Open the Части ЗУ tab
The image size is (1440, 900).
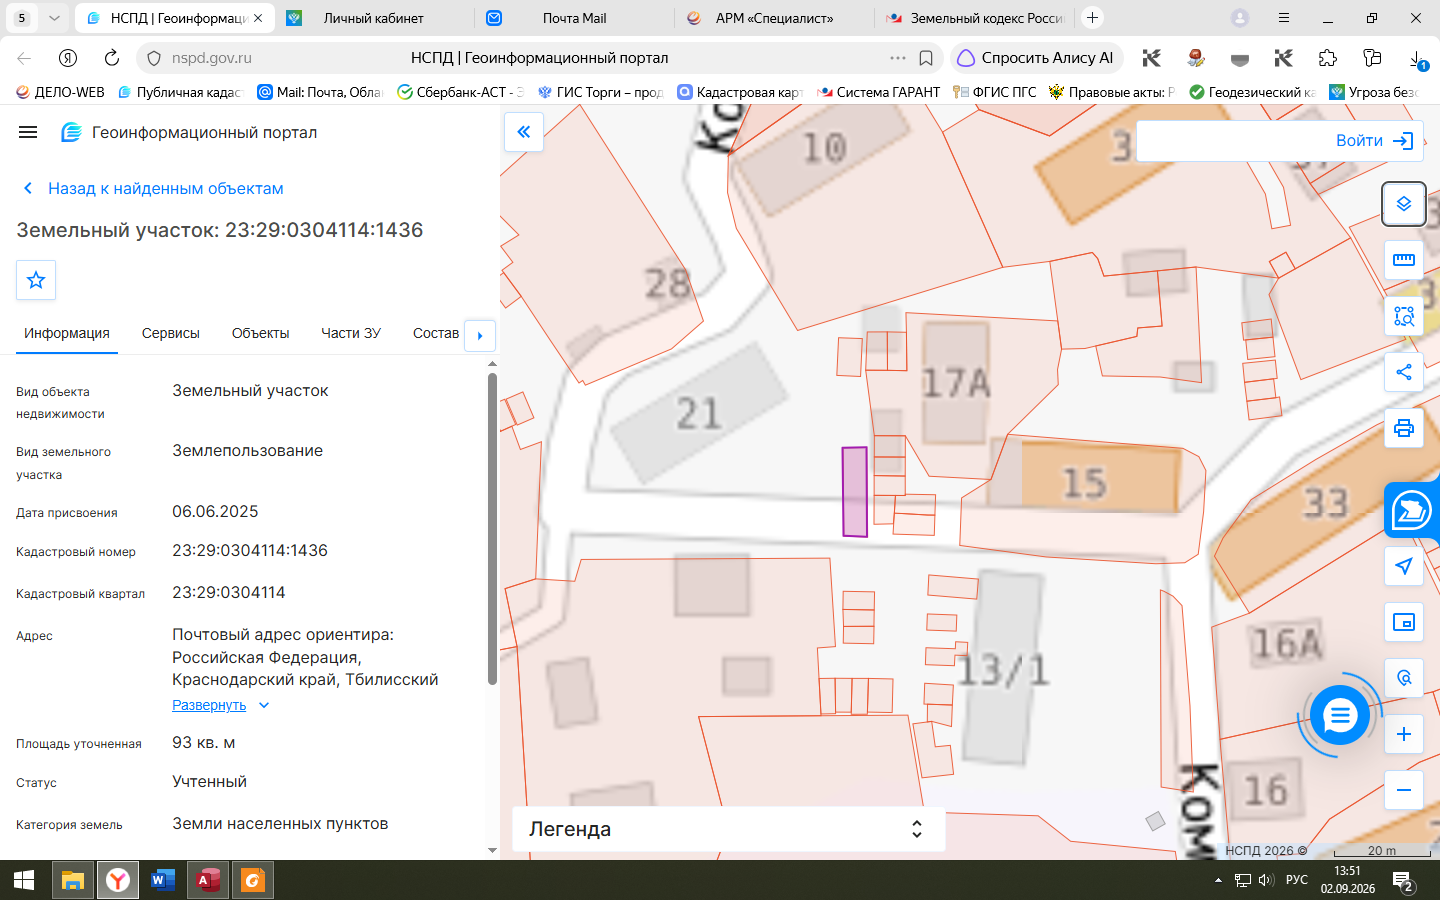point(351,333)
